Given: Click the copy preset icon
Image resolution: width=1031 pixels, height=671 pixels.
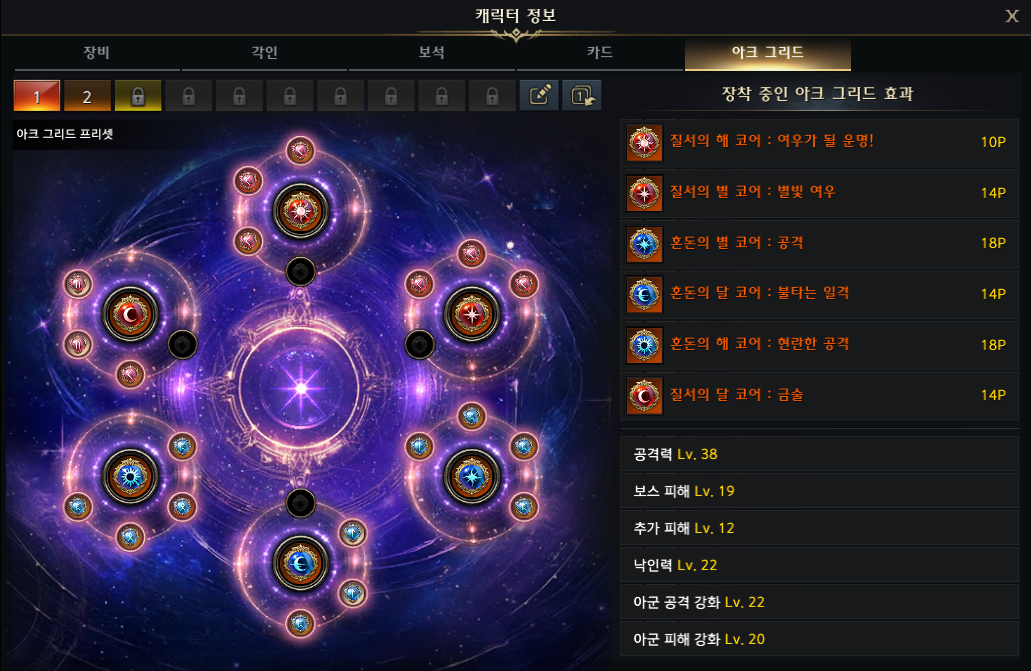Looking at the screenshot, I should [x=582, y=96].
